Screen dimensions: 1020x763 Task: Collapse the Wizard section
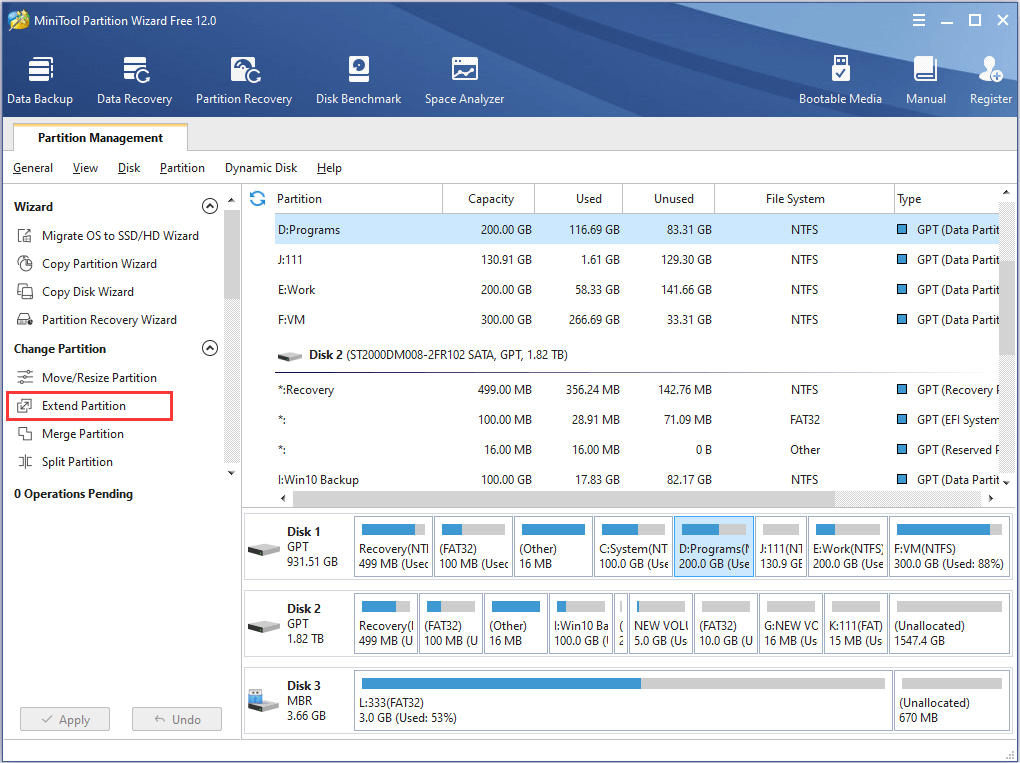(x=209, y=206)
